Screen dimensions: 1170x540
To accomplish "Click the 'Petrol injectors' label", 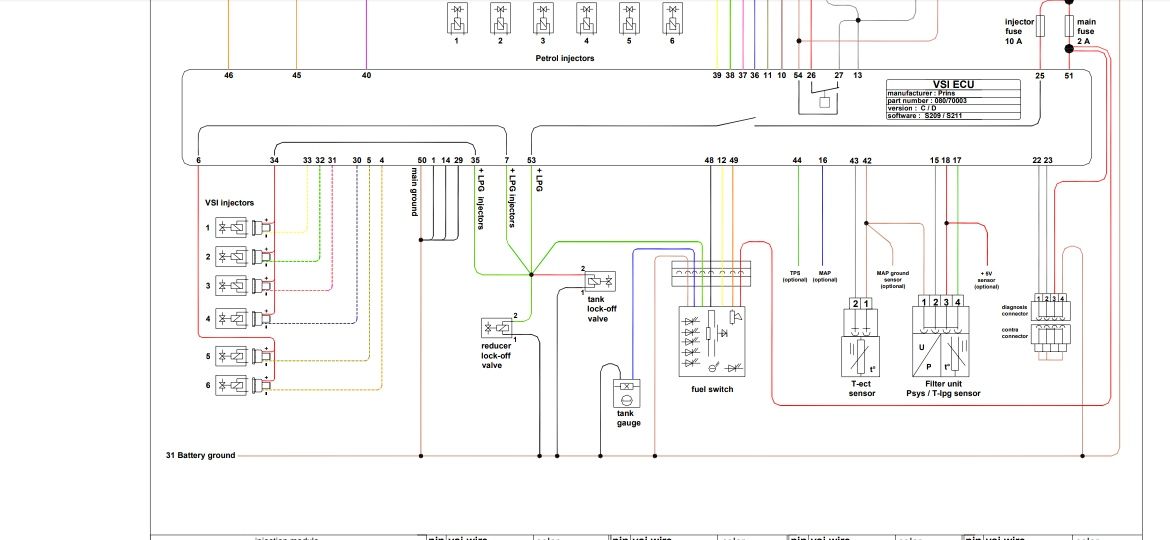I will tap(565, 58).
